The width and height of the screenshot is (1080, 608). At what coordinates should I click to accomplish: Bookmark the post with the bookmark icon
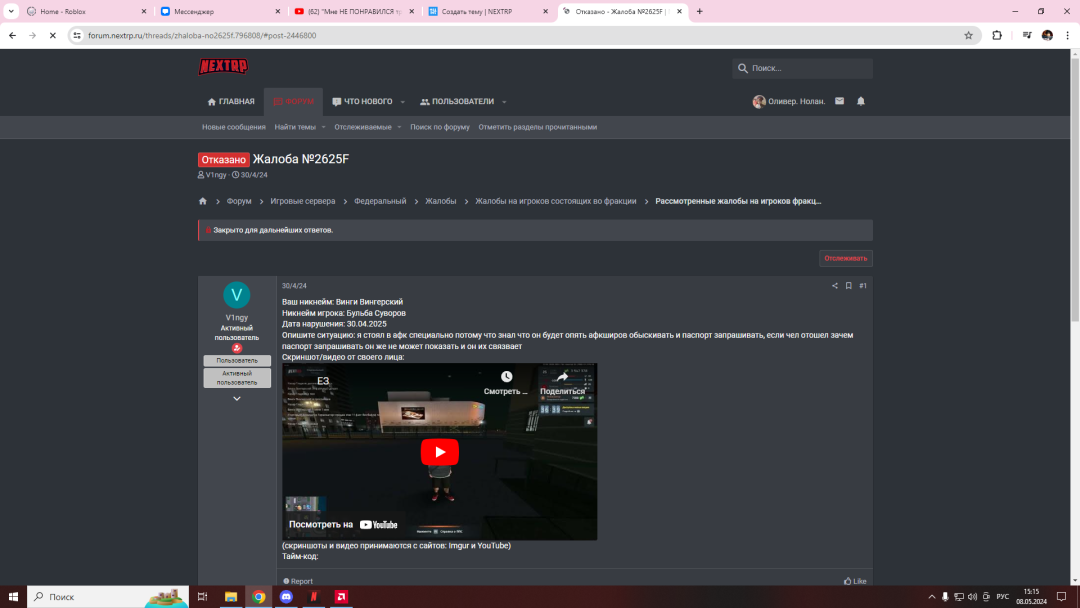pos(849,286)
